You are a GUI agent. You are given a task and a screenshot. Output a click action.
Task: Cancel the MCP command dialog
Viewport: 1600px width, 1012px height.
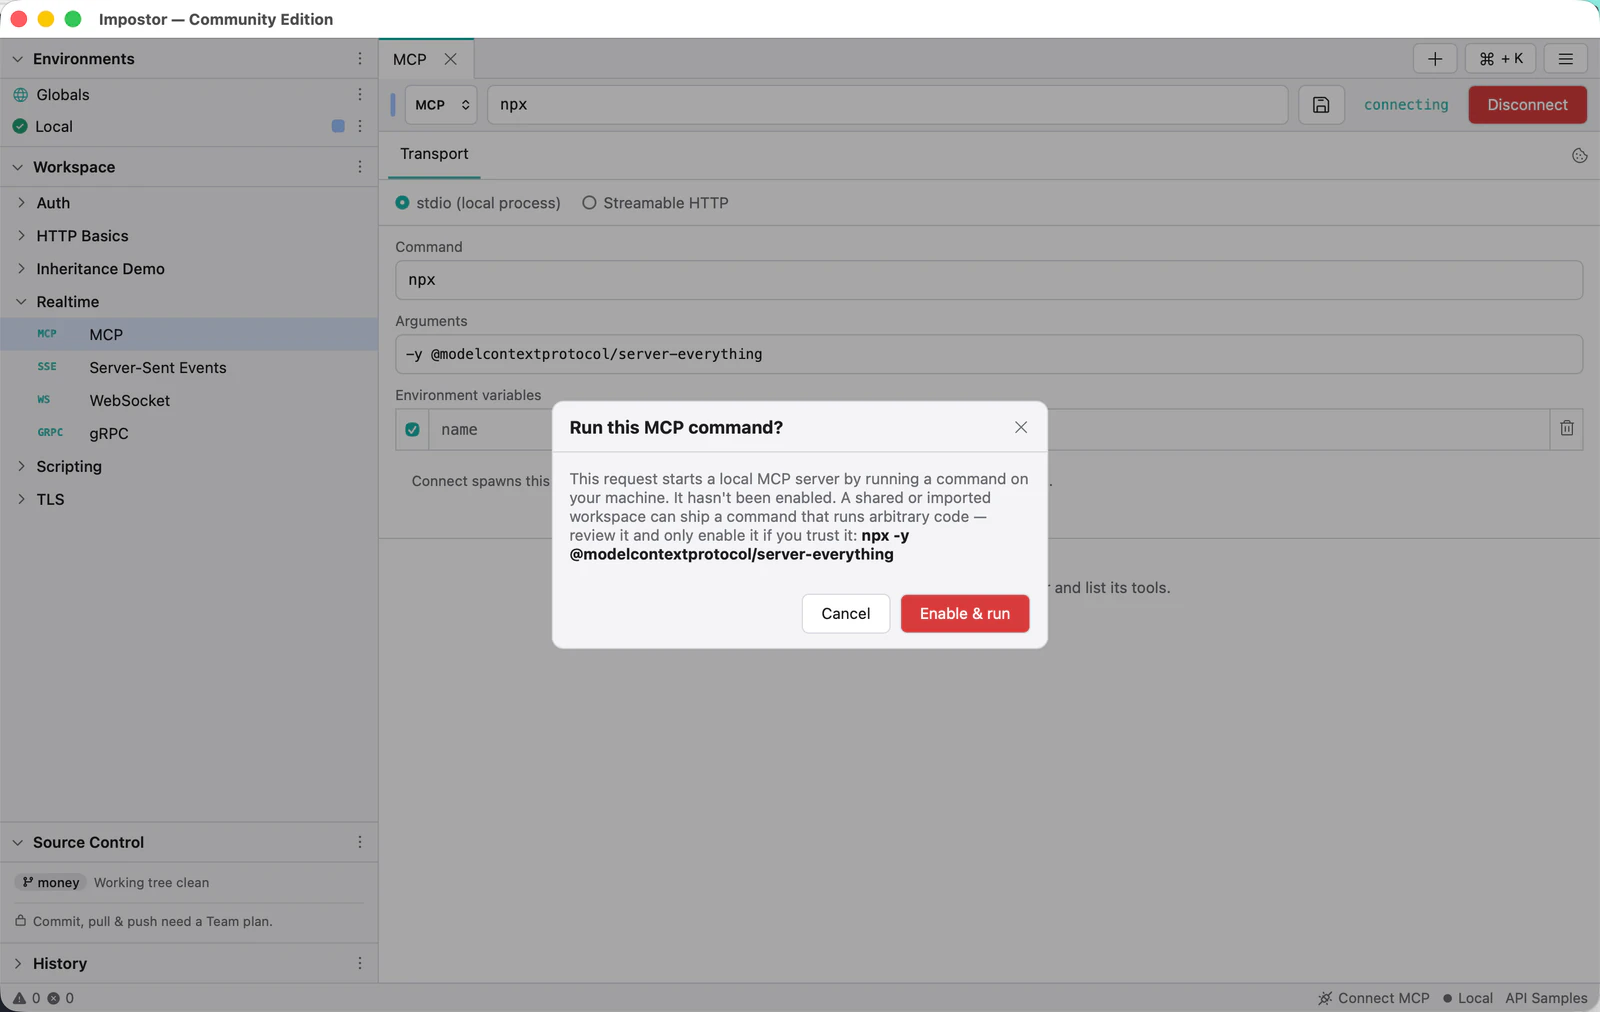click(846, 614)
